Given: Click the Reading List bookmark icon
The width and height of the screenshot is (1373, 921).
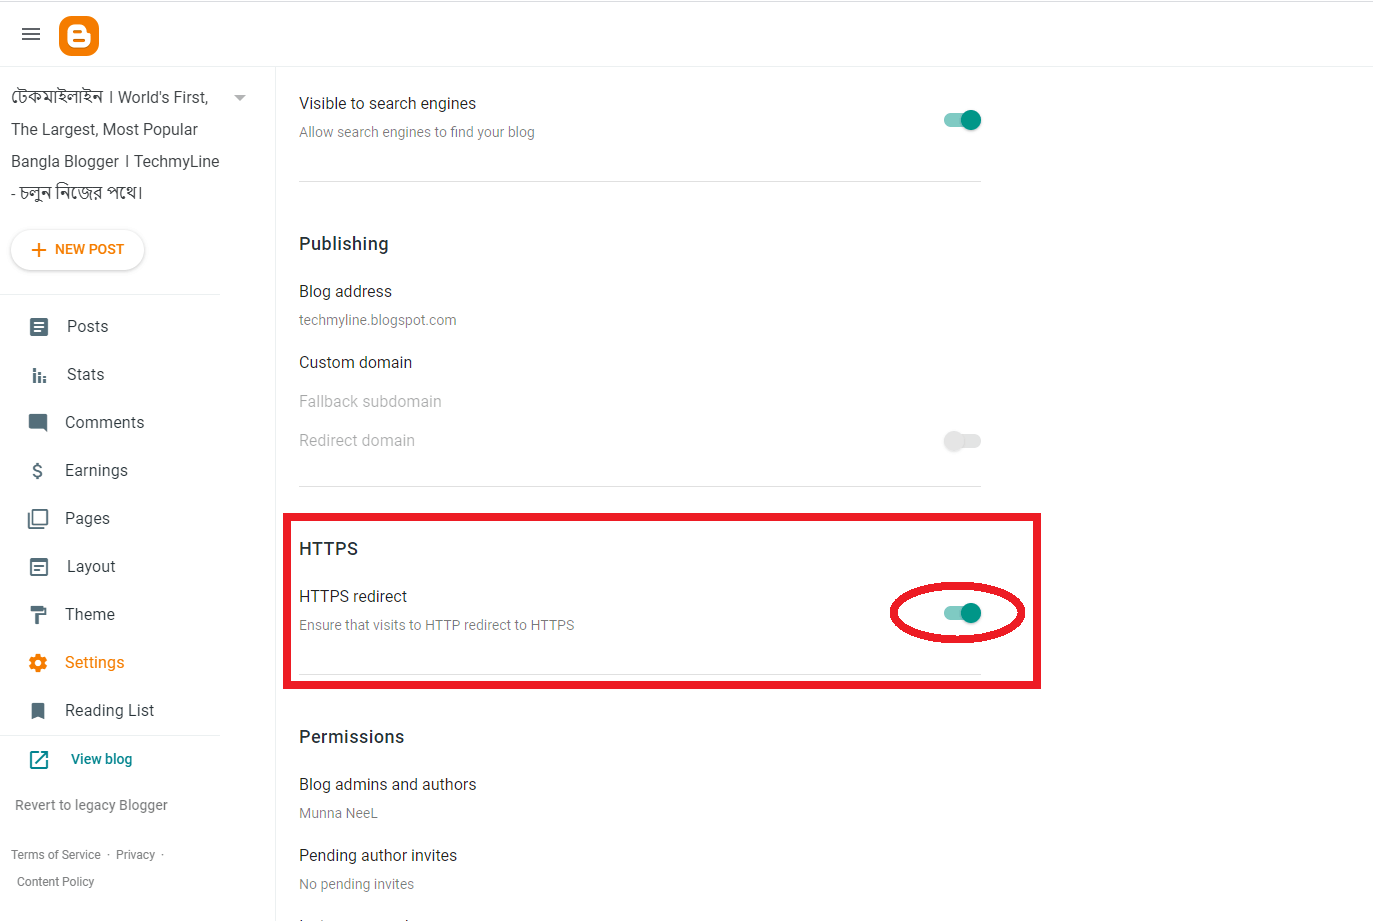Looking at the screenshot, I should click(x=38, y=710).
